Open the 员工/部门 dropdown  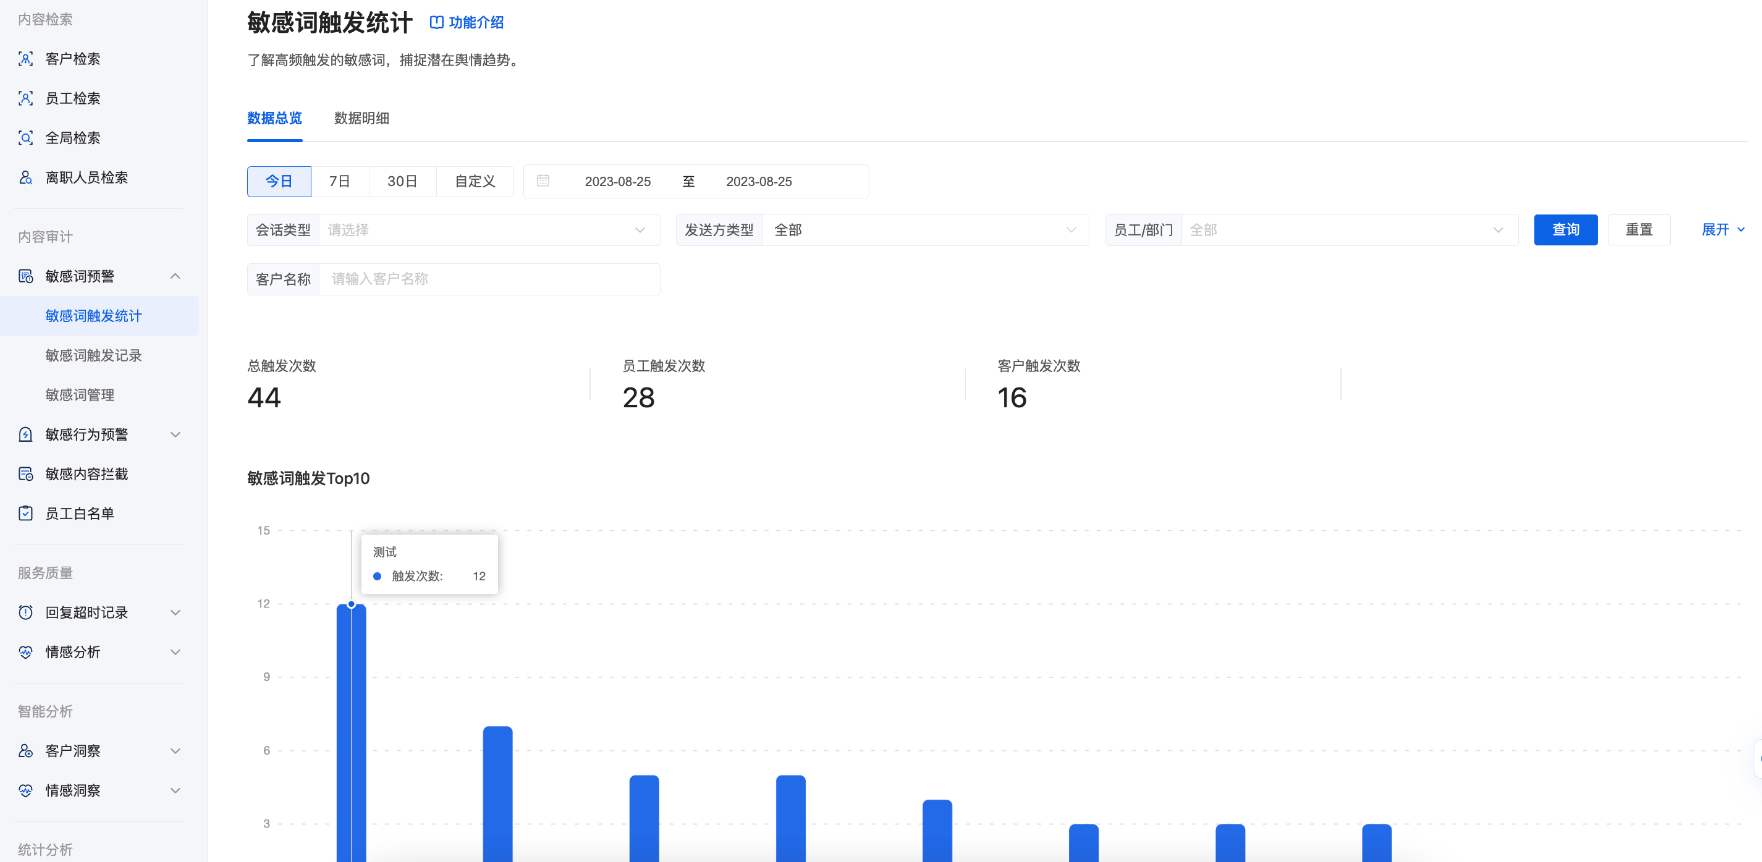click(1350, 230)
